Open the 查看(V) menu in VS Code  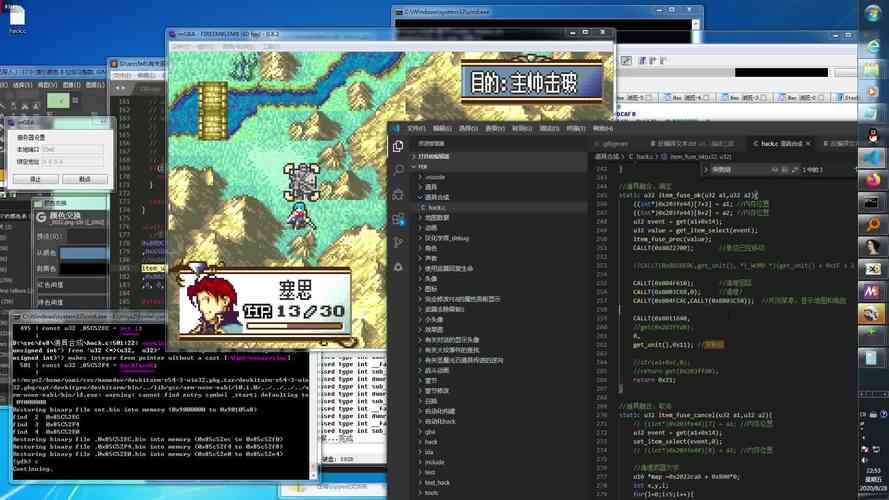(494, 129)
